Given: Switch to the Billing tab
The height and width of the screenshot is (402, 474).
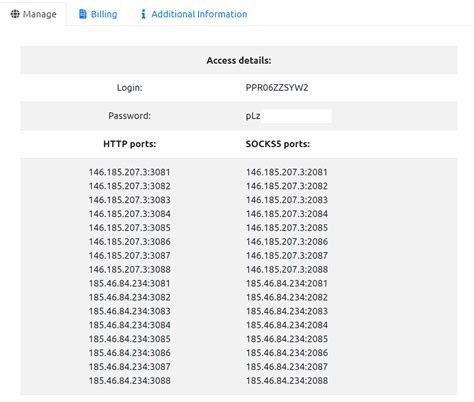Looking at the screenshot, I should coord(98,14).
